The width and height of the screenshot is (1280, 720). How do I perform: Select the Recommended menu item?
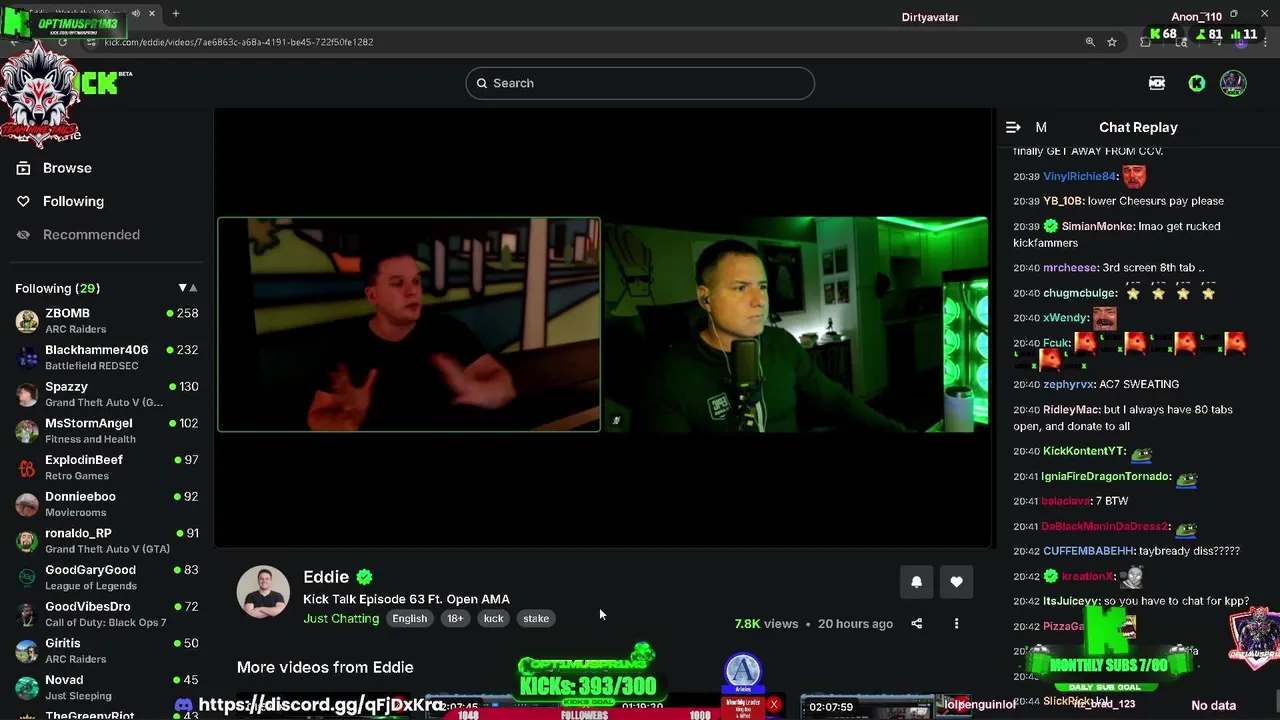click(x=91, y=234)
